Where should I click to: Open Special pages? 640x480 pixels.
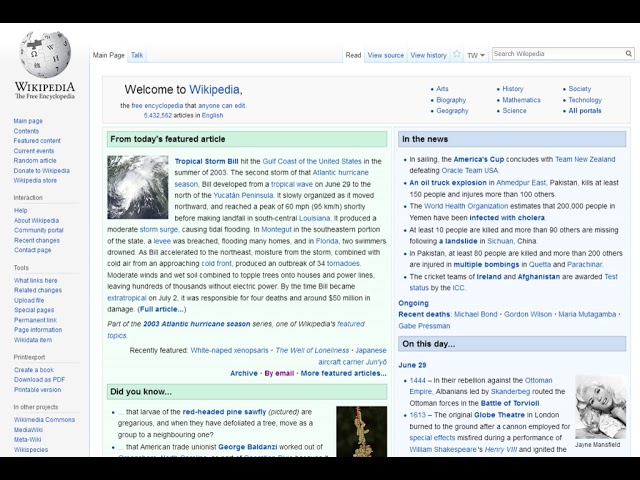(x=34, y=310)
